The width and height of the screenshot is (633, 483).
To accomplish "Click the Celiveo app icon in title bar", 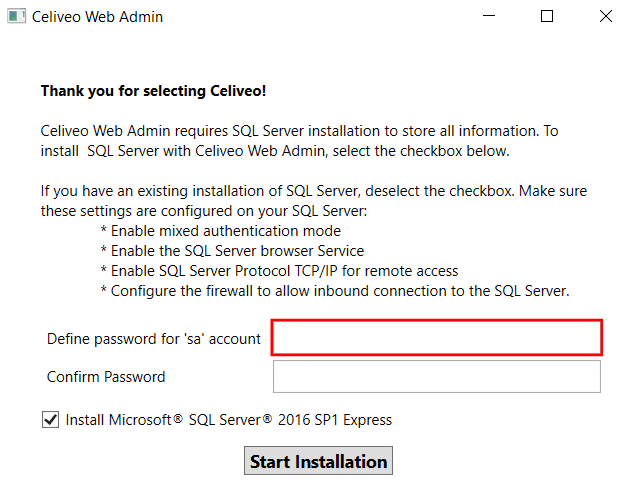I will (x=17, y=17).
